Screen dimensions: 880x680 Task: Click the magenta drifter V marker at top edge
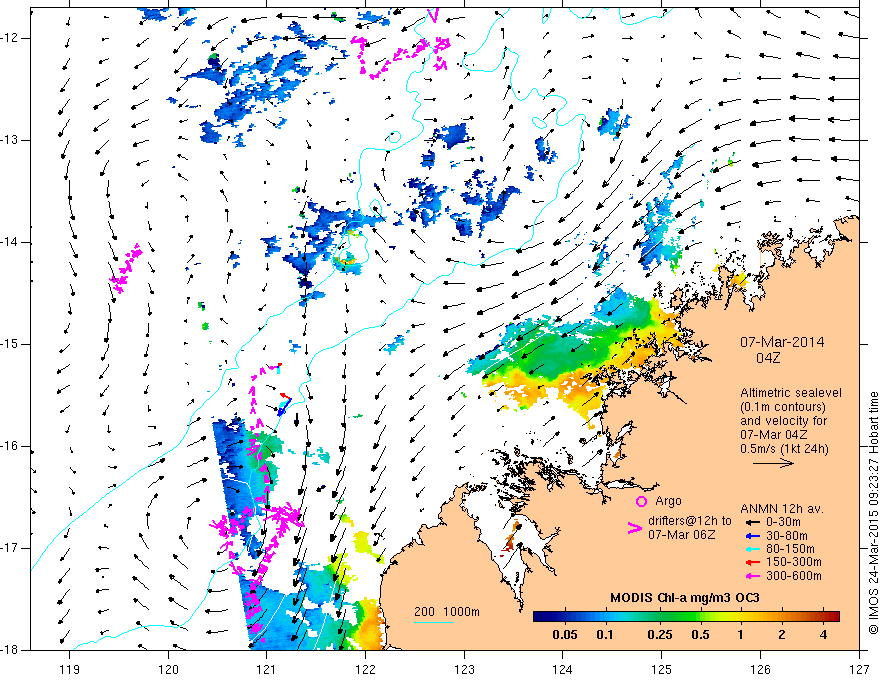tap(432, 15)
